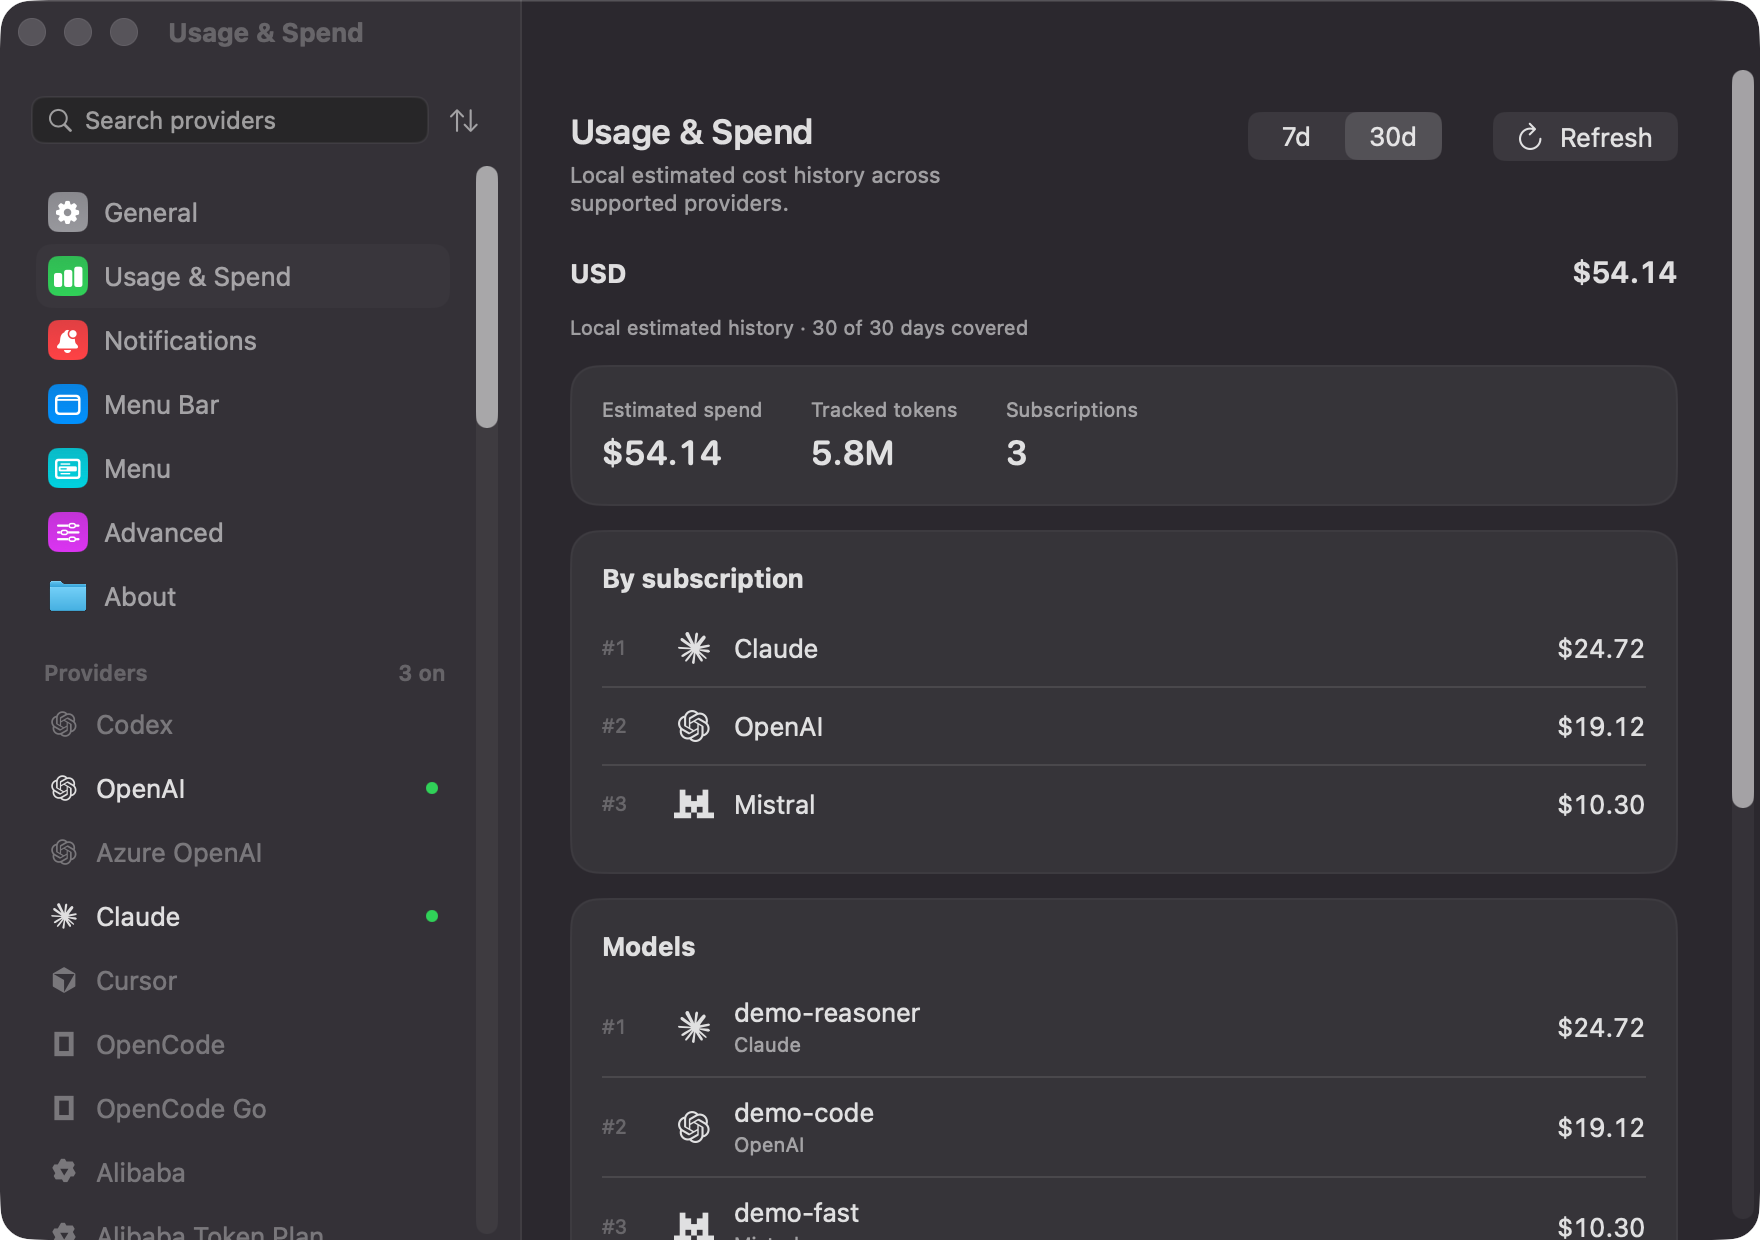
Task: Click the Azure OpenAI provider icon
Action: click(64, 852)
